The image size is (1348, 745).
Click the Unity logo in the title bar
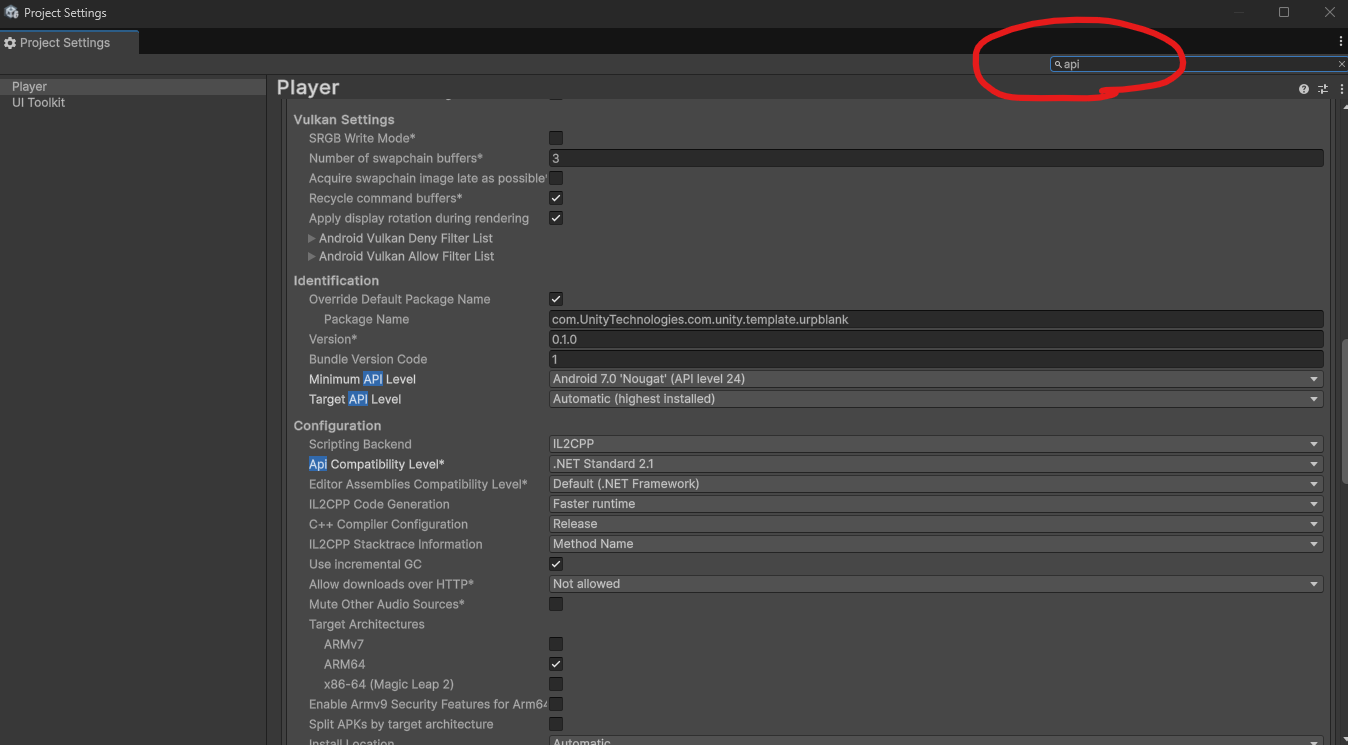(11, 13)
